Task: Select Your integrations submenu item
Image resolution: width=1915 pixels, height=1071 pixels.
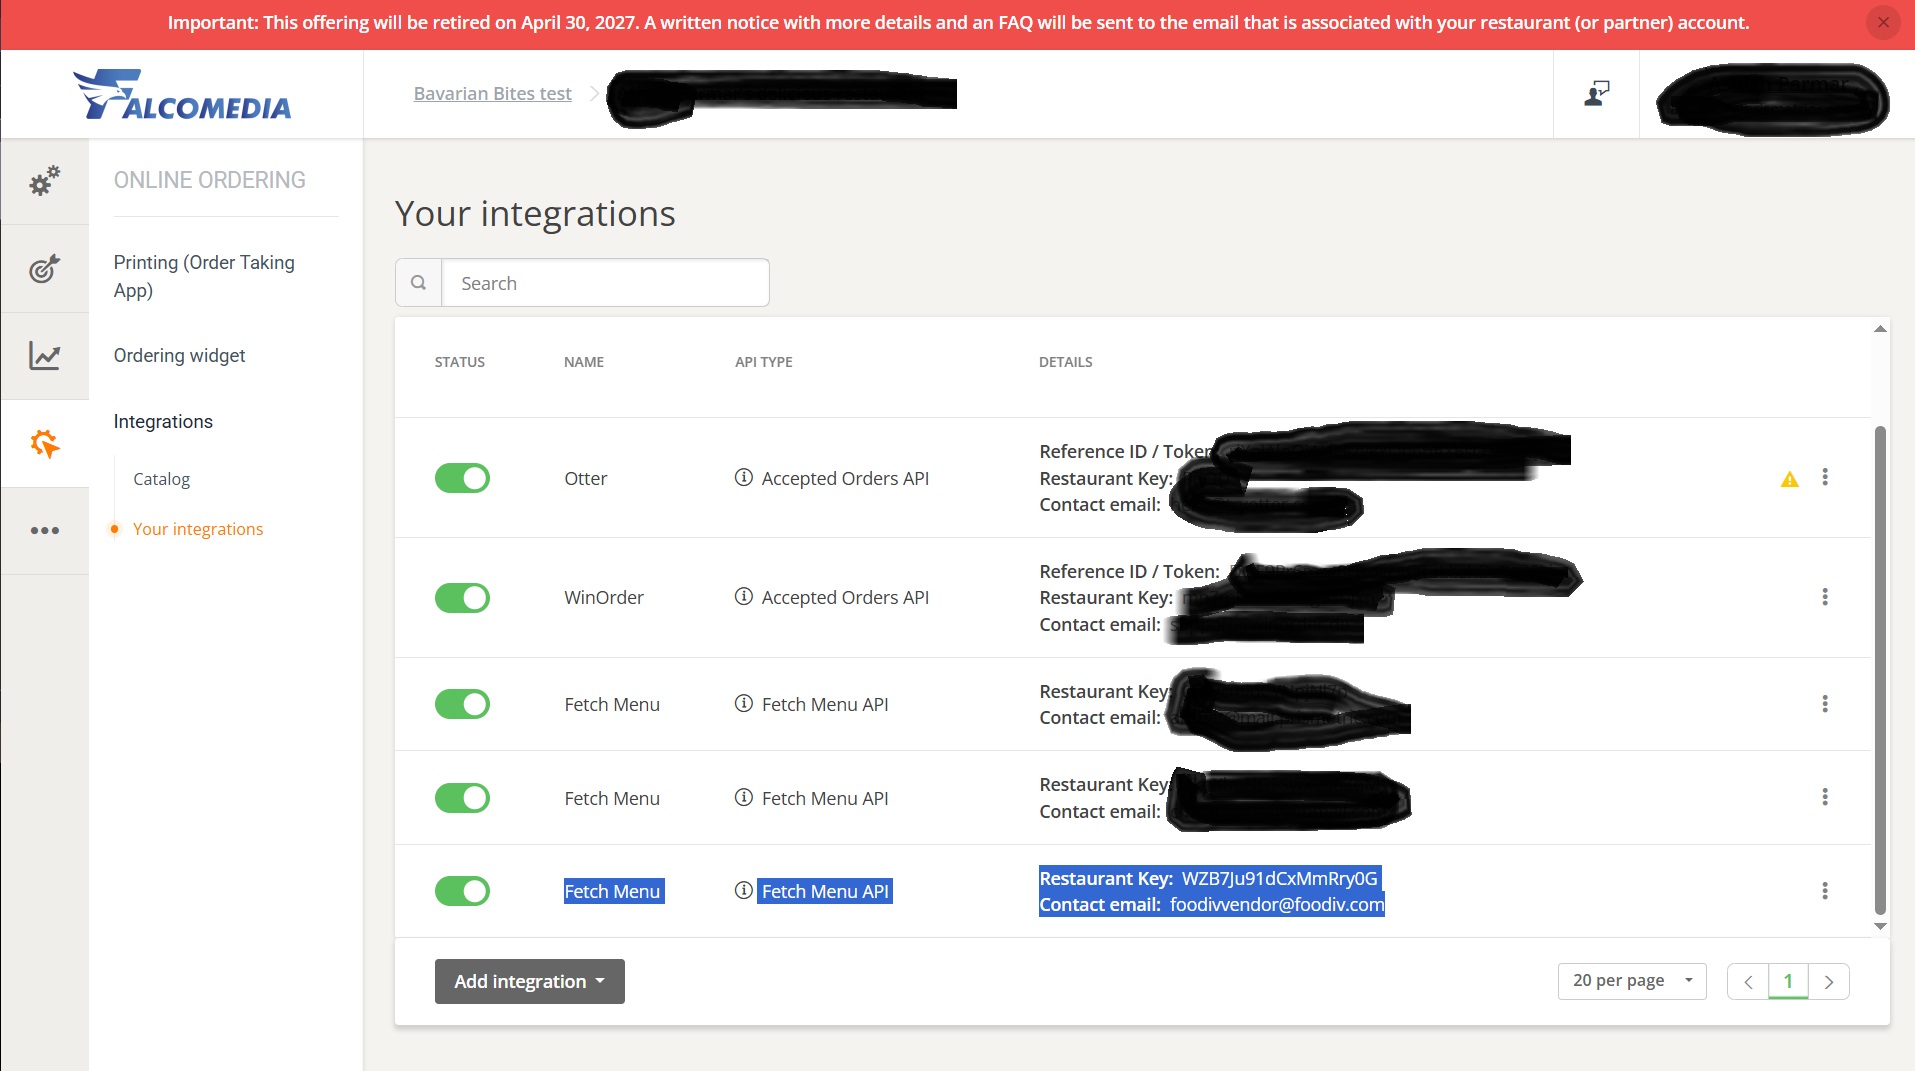Action: tap(198, 529)
